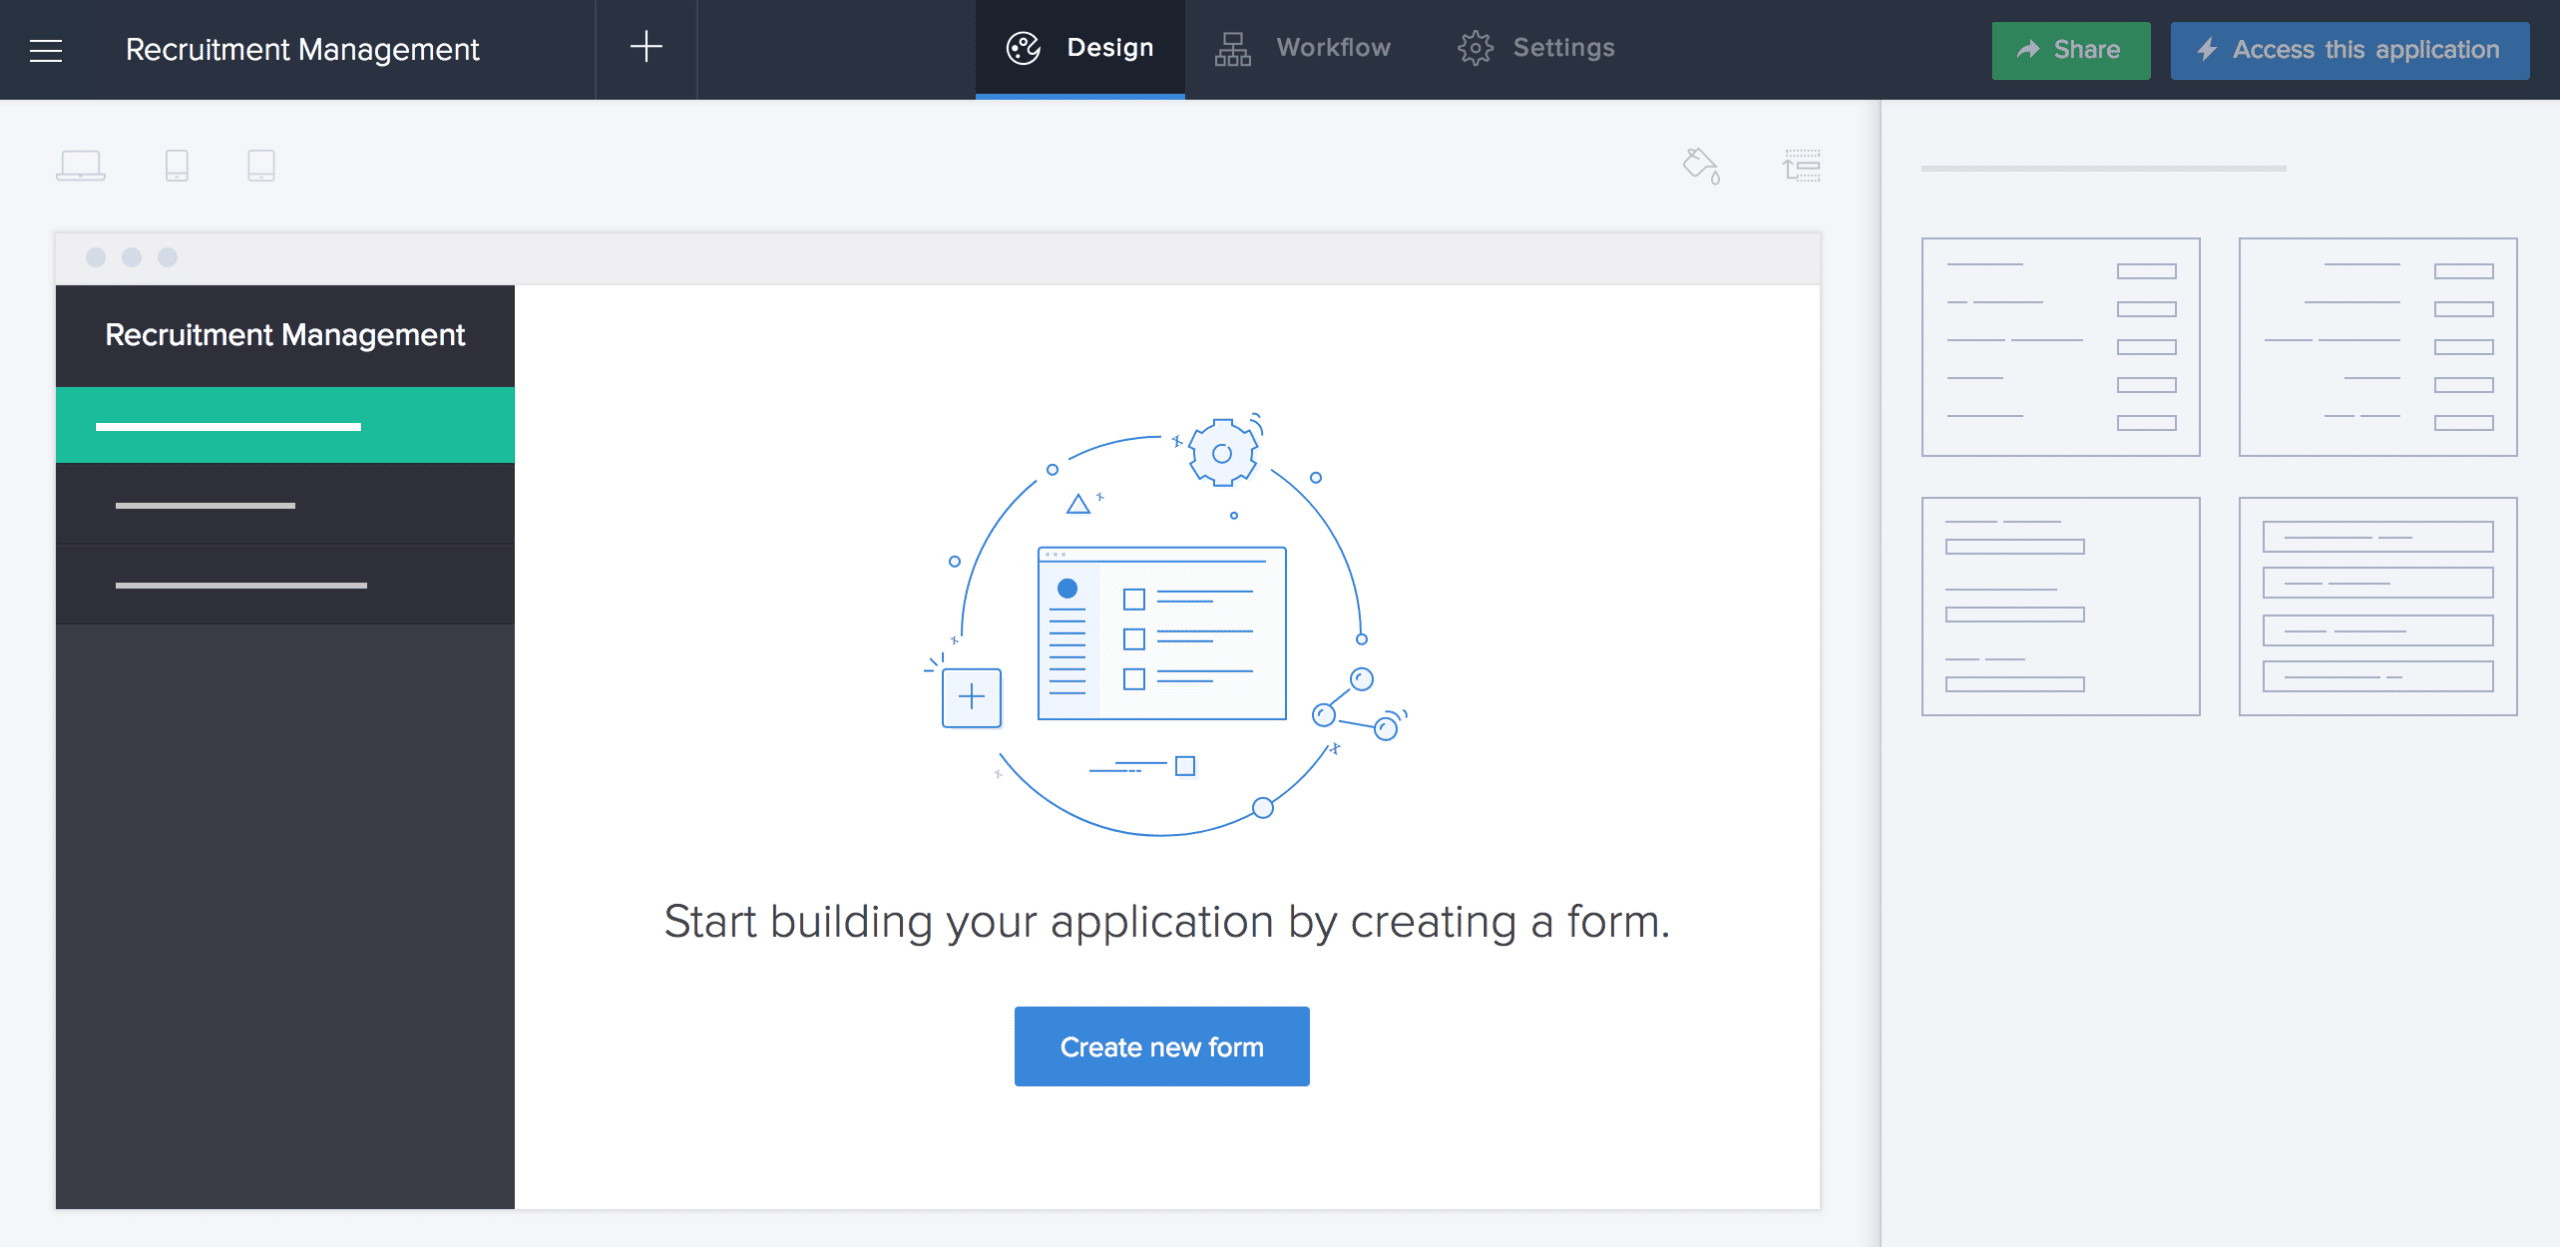The width and height of the screenshot is (2560, 1247).
Task: Choose the bottom-right boxed layout thumbnail
Action: click(x=2377, y=606)
